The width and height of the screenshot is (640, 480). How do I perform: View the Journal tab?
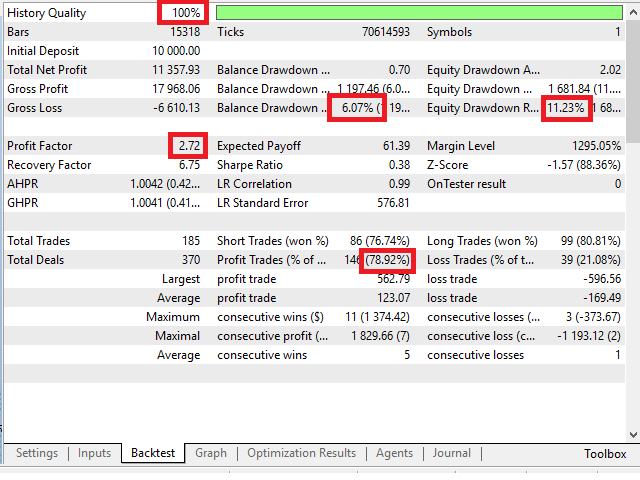click(x=451, y=453)
